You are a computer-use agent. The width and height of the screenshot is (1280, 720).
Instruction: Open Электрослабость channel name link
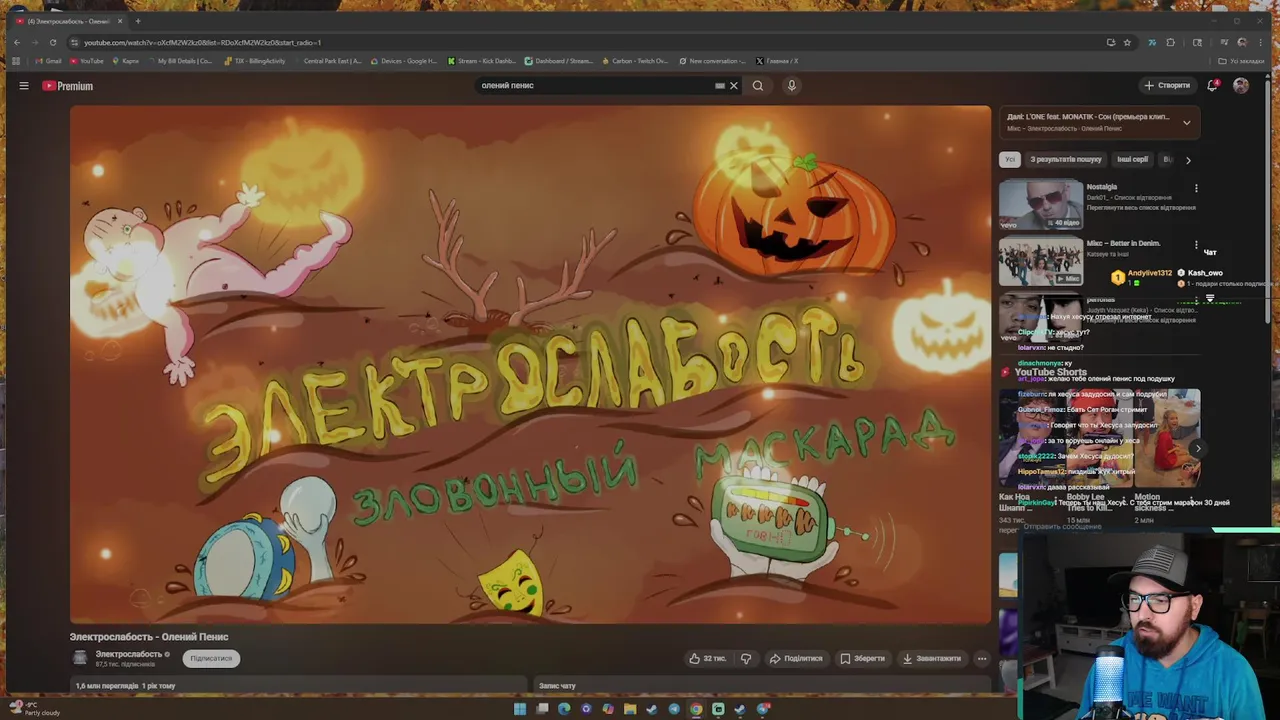coord(129,654)
